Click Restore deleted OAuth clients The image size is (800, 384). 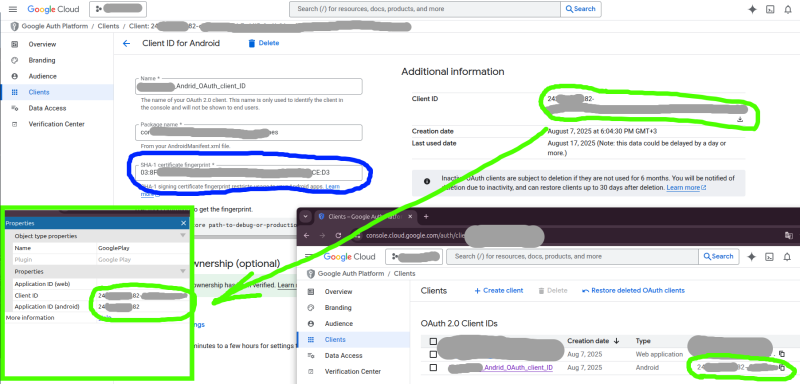click(x=633, y=290)
